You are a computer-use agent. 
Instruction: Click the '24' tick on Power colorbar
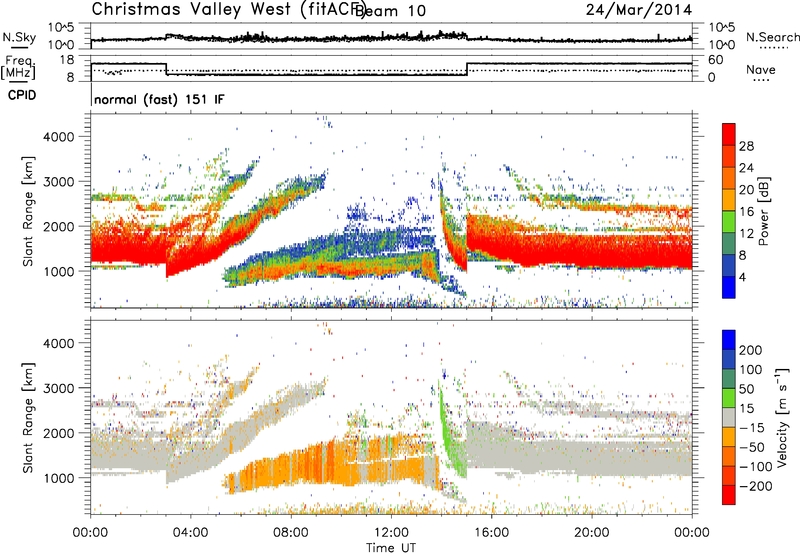(746, 168)
